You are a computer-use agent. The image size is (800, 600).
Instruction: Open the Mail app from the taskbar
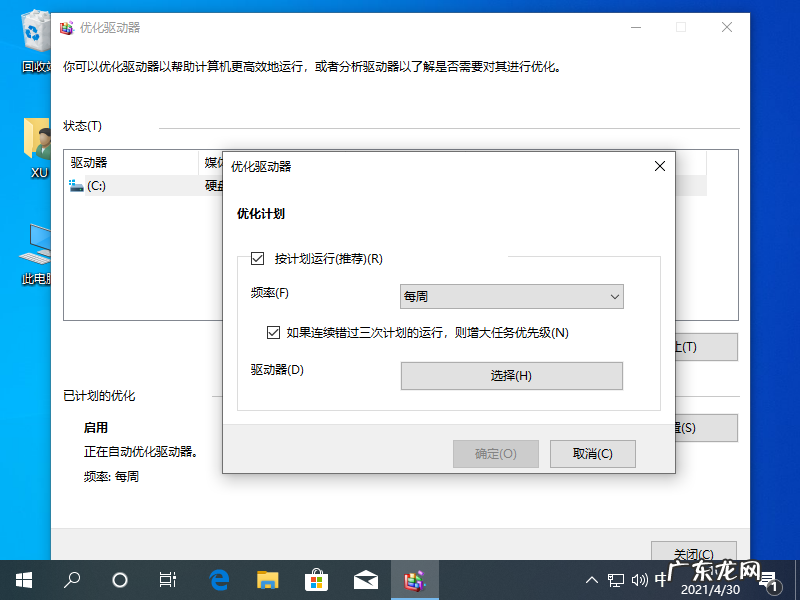coord(365,579)
